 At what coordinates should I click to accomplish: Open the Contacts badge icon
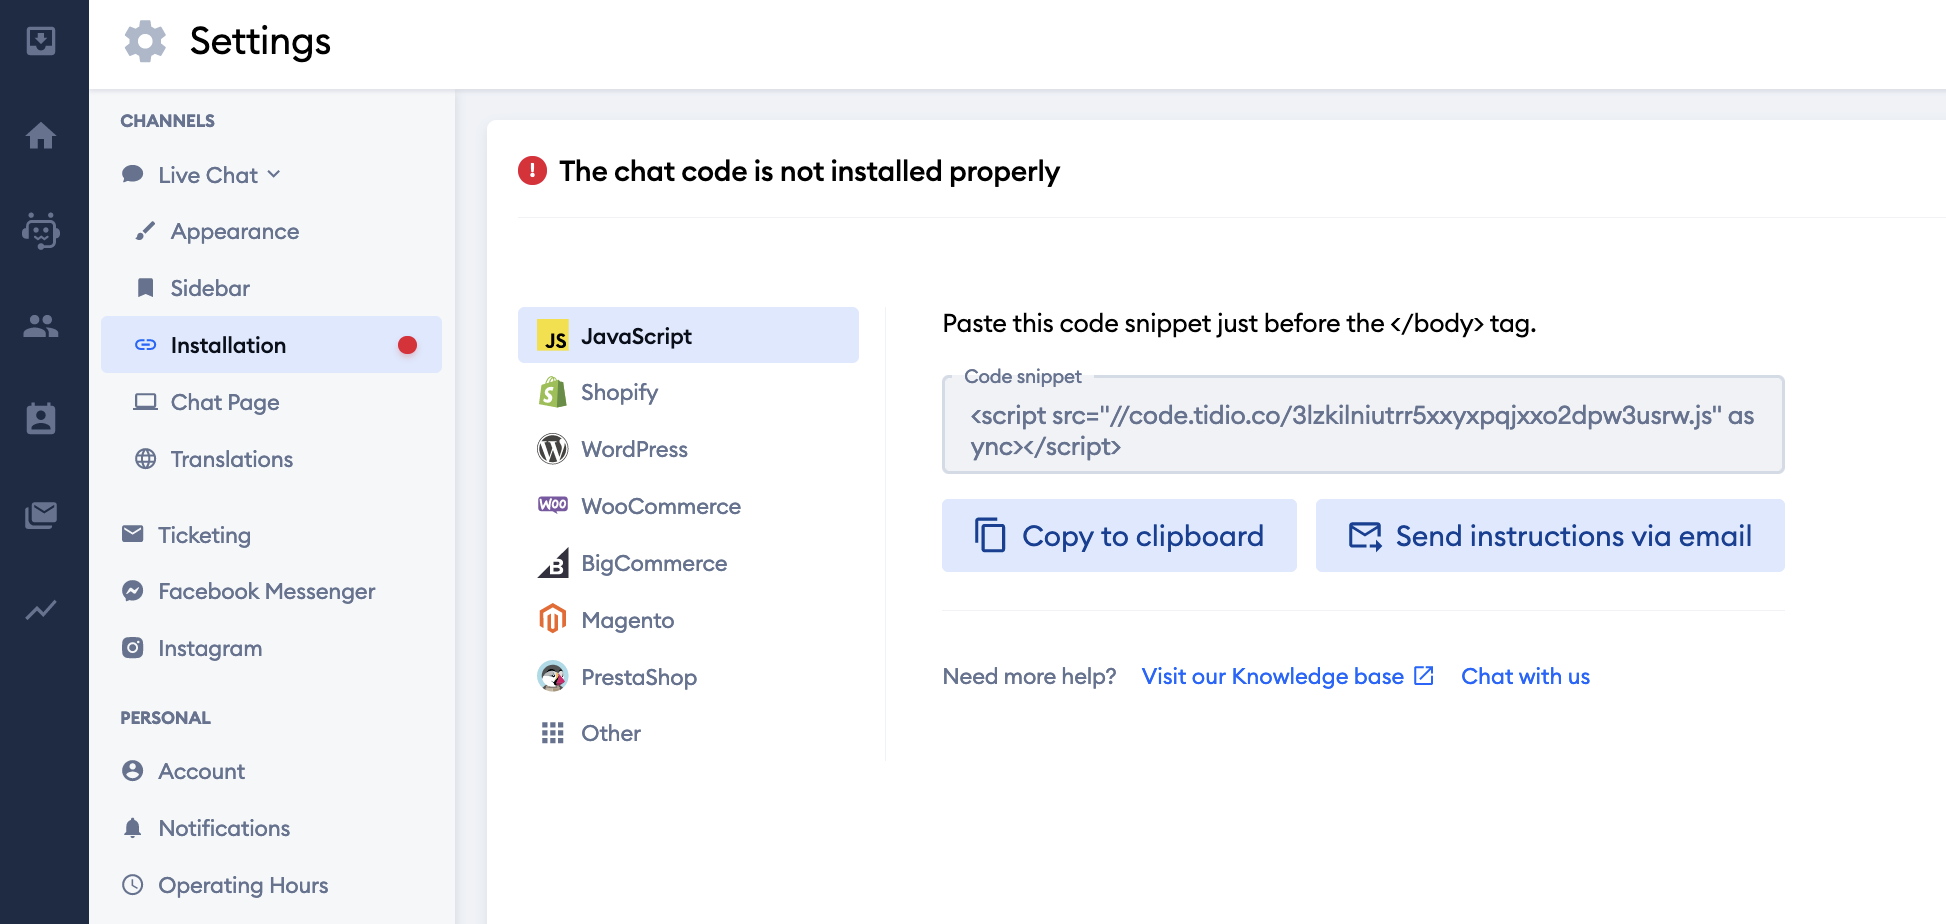pos(41,418)
